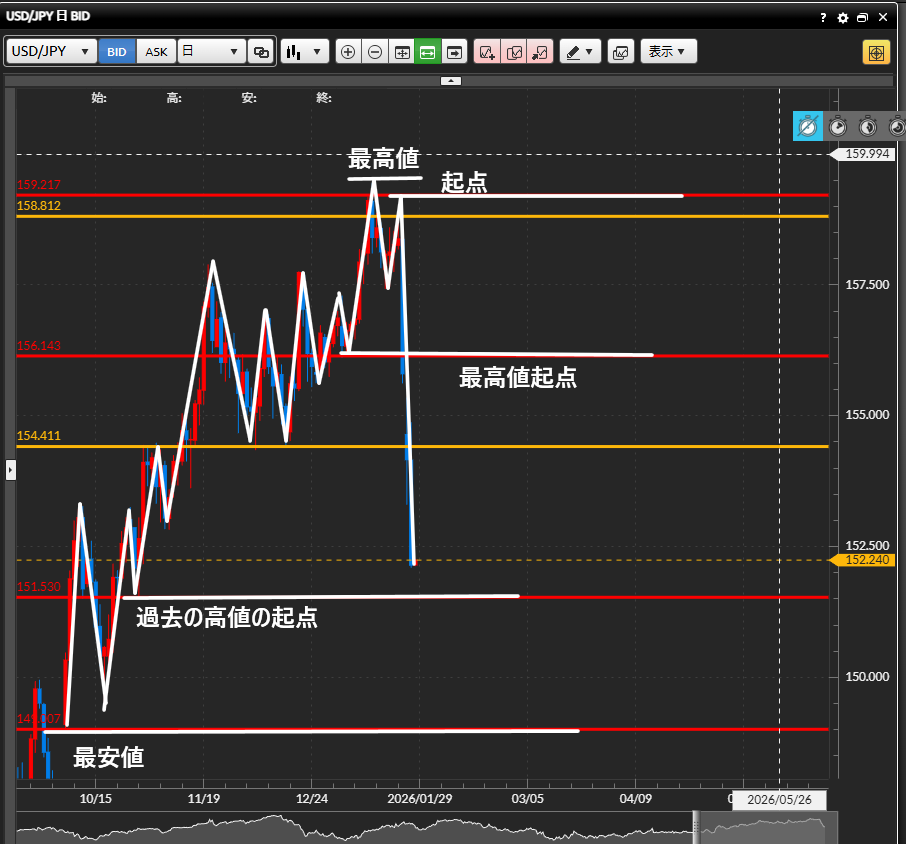
Task: Open the candlestick chart type dropdown
Action: (x=305, y=52)
